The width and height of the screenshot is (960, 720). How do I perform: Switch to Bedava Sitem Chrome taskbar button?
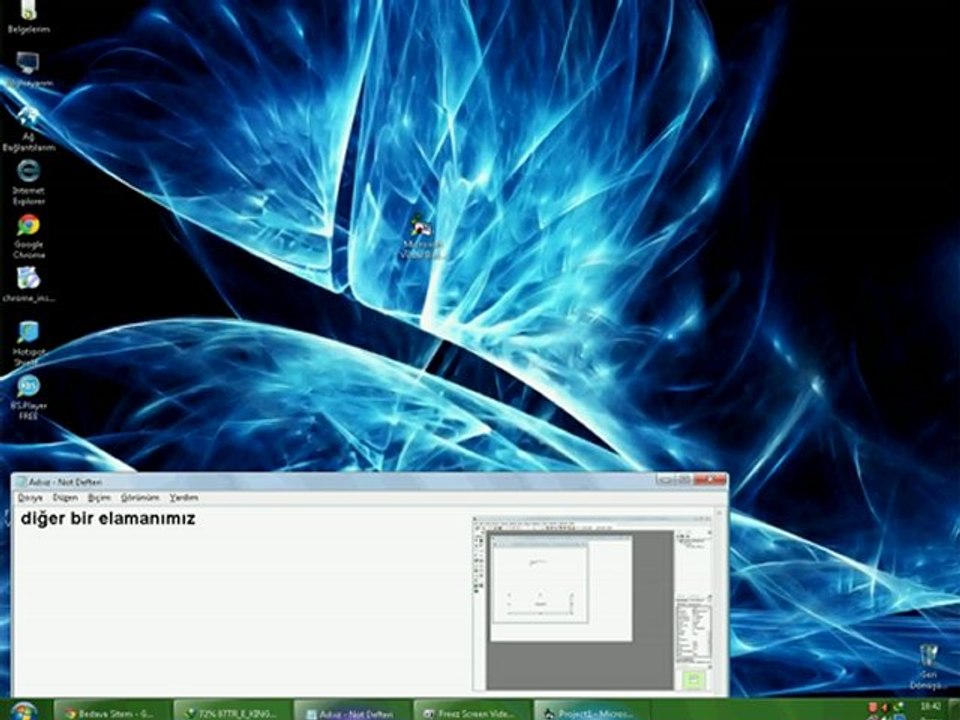[112, 711]
